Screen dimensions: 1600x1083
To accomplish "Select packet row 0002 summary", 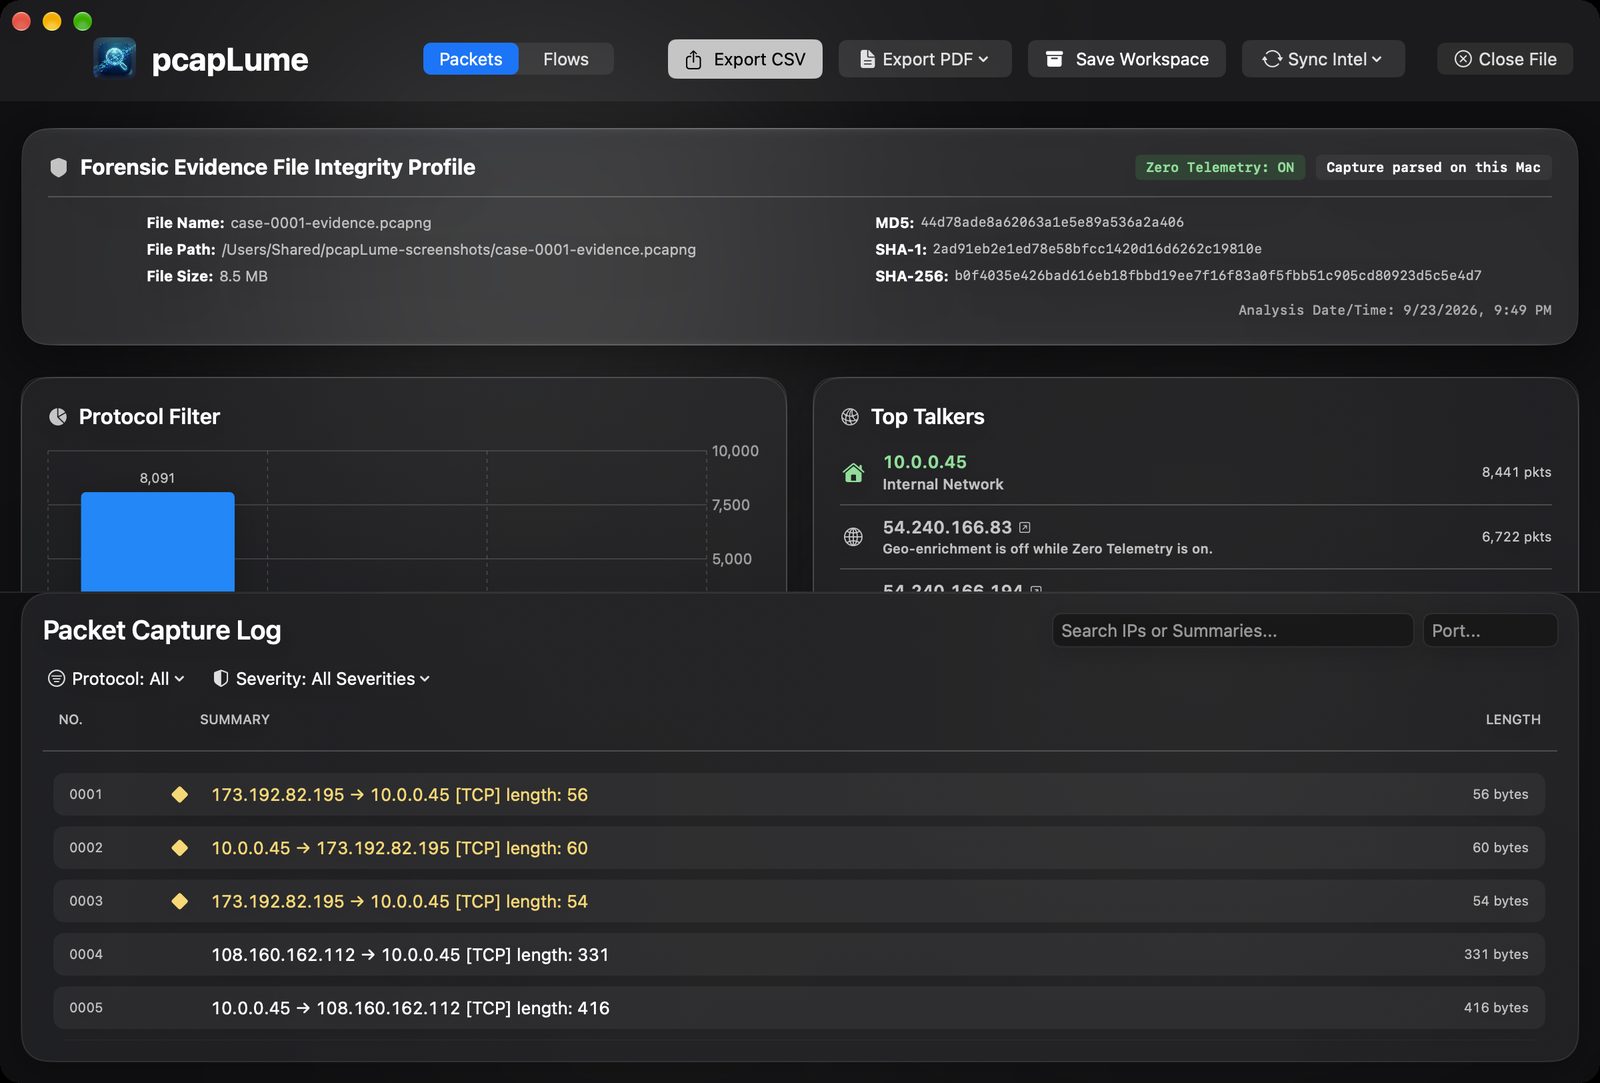I will pos(400,848).
